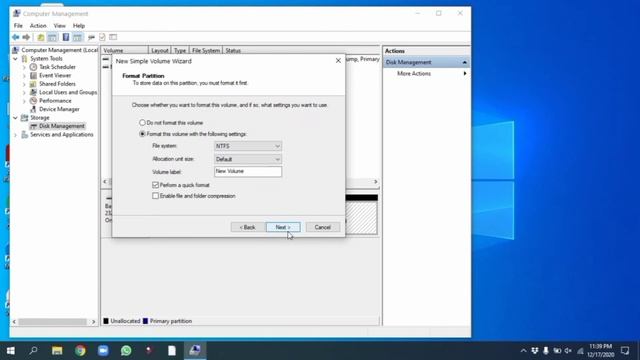Click the microphone tray icon

[x=546, y=351]
